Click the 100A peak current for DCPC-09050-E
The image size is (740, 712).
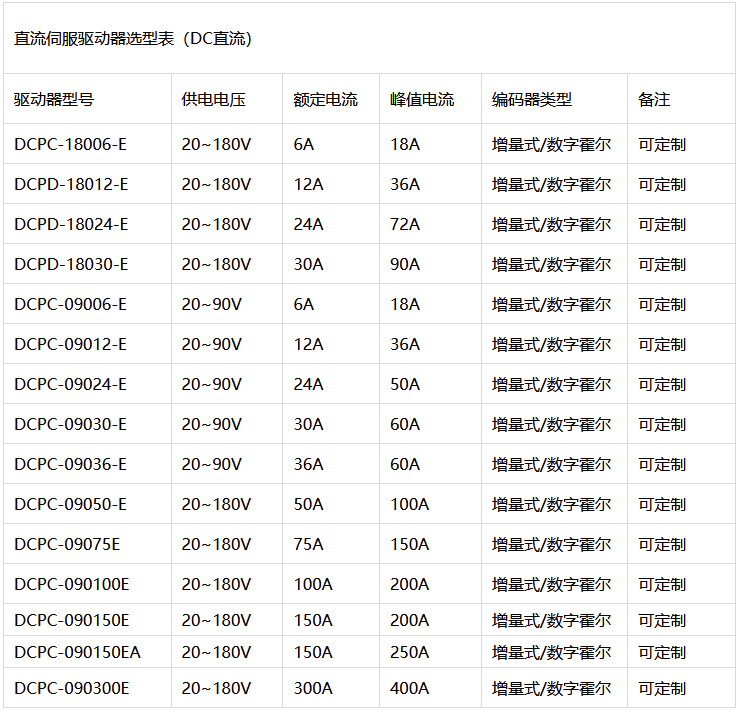pyautogui.click(x=409, y=504)
